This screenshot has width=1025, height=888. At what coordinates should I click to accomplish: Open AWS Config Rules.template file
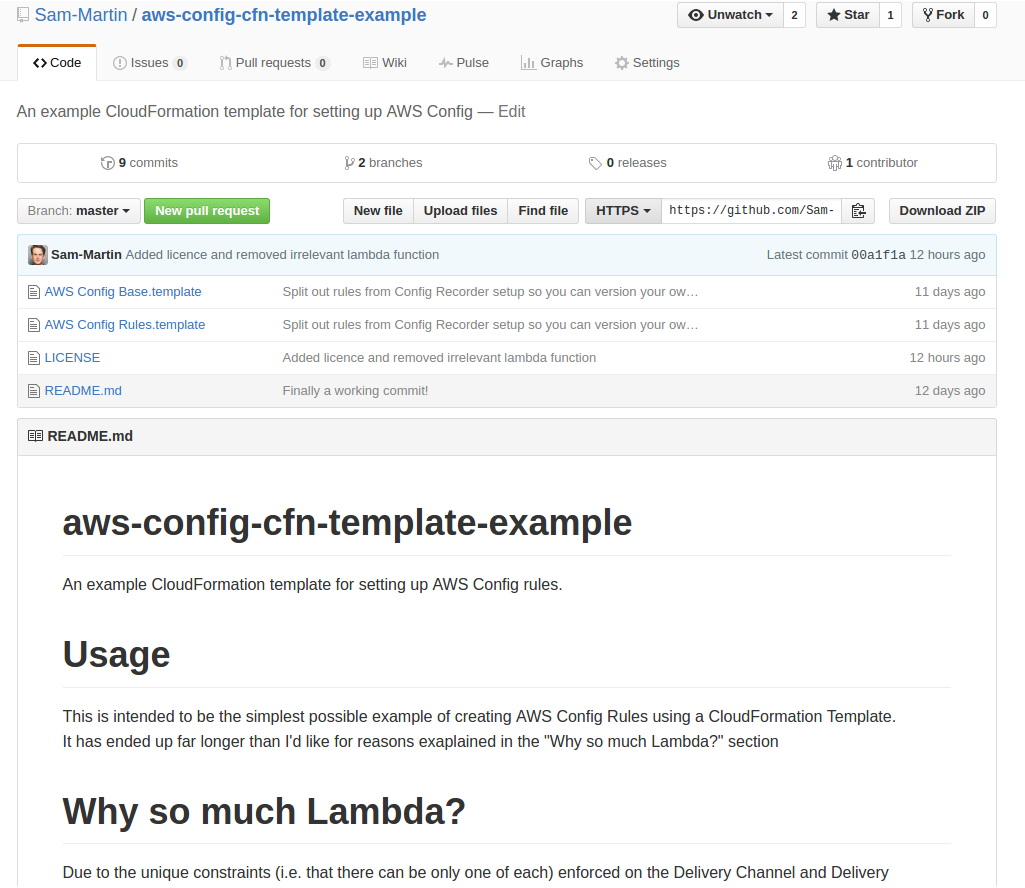(x=125, y=325)
